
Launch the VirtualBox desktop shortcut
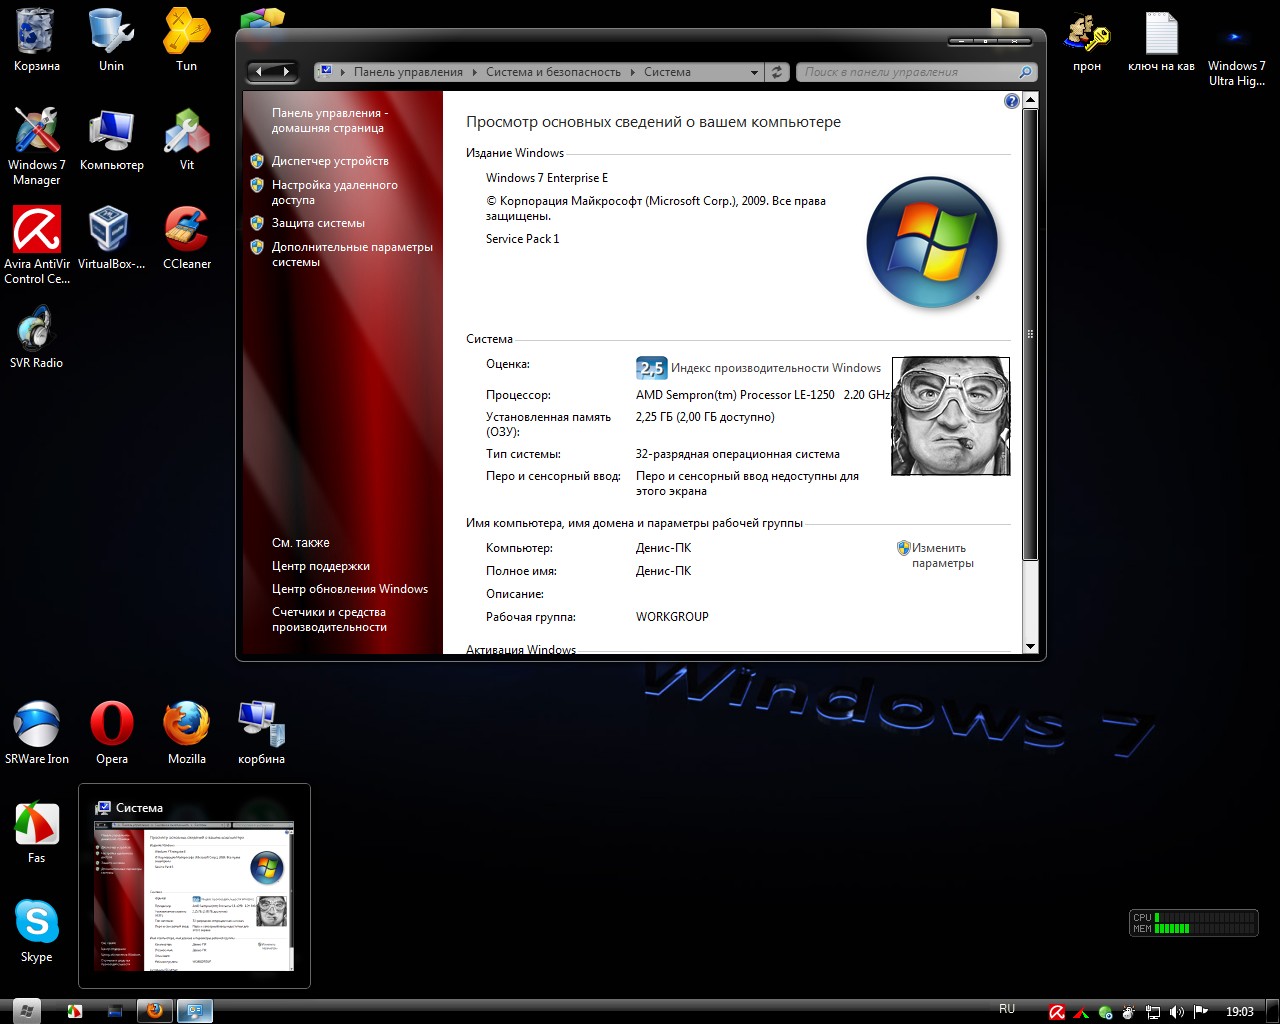(x=111, y=238)
